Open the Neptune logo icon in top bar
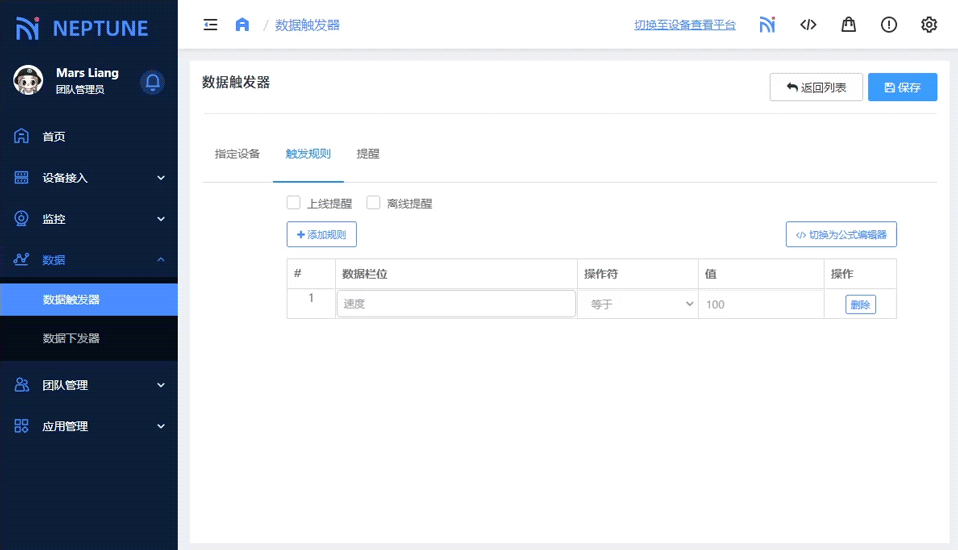 click(x=767, y=25)
